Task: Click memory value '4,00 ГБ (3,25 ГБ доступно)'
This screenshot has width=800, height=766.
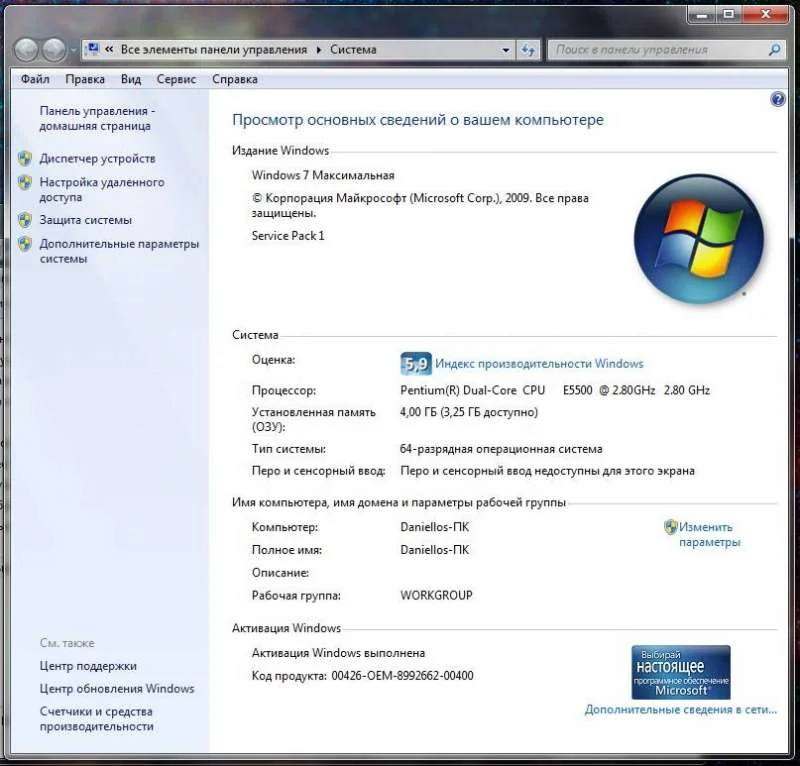Action: [469, 412]
